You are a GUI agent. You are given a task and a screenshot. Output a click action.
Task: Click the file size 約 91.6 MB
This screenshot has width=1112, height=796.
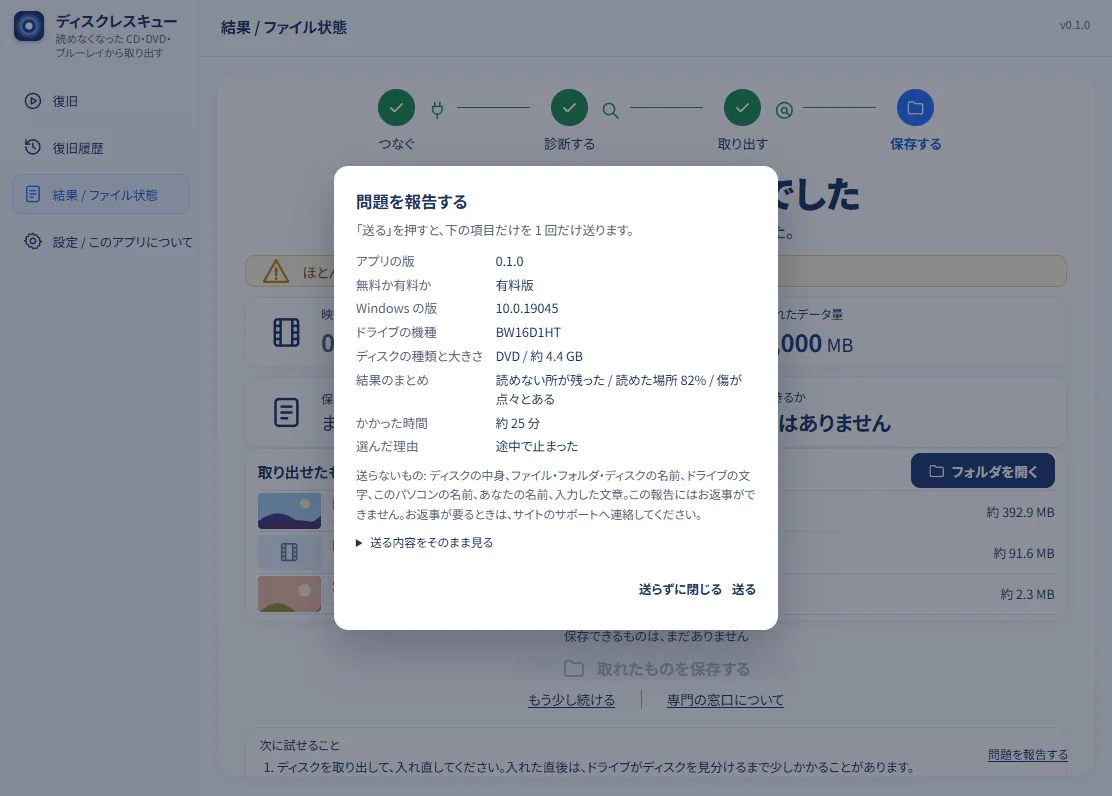pyautogui.click(x=1023, y=553)
